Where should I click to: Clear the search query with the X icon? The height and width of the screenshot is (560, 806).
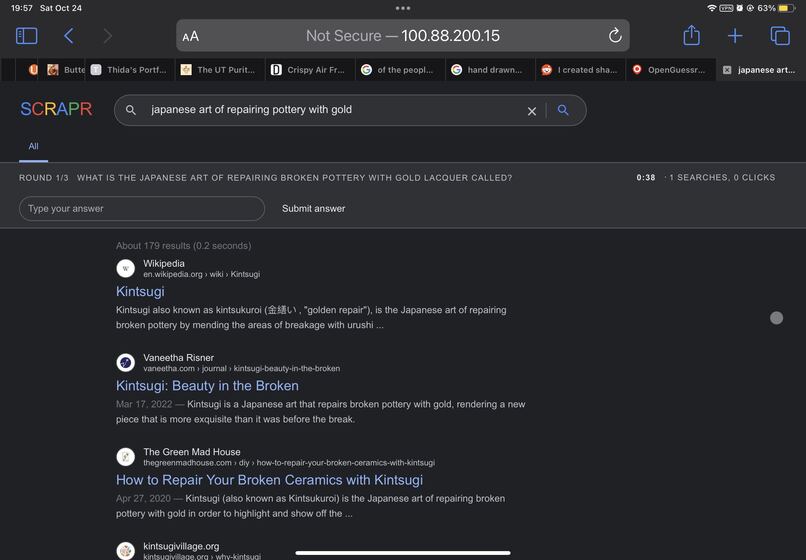tap(532, 111)
